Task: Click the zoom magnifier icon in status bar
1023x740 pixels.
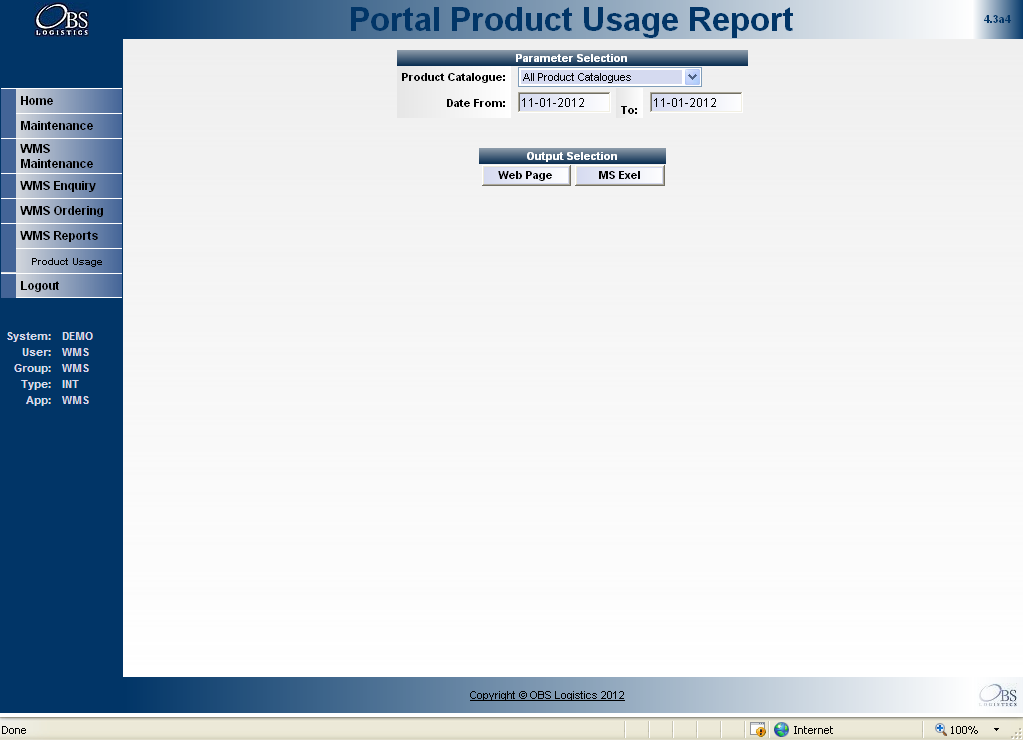Action: coord(940,729)
